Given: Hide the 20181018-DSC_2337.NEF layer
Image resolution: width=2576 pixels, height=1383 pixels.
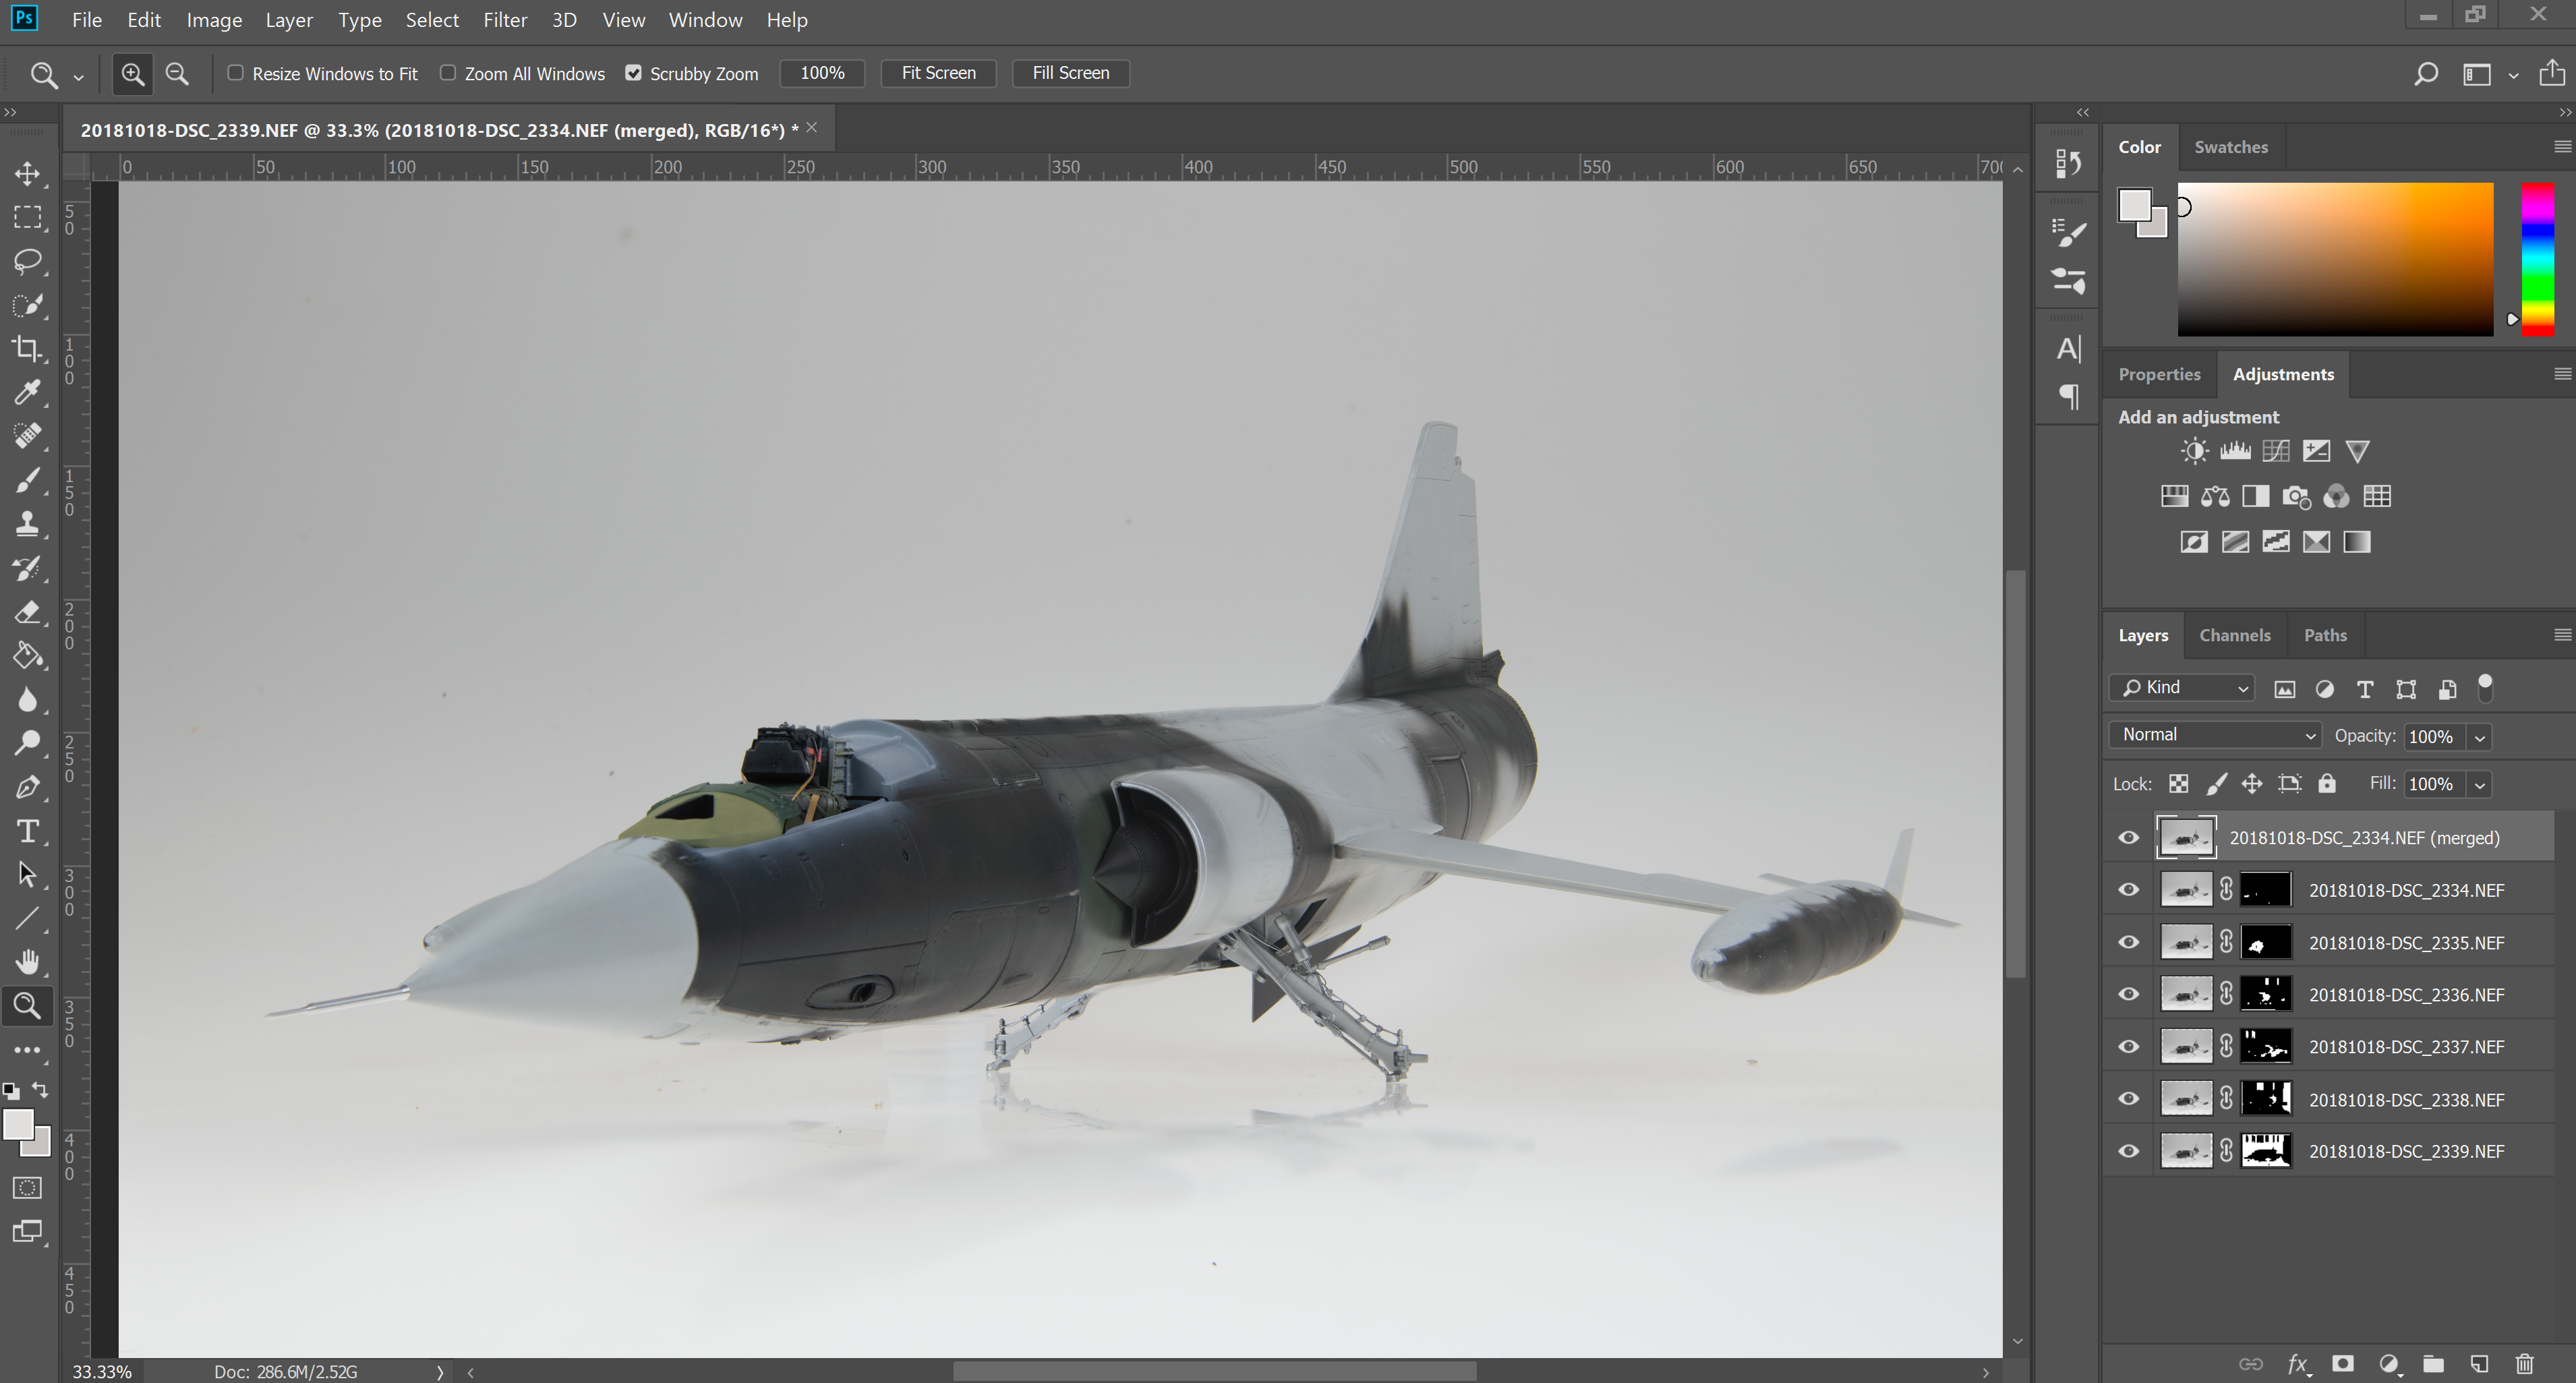Looking at the screenshot, I should [x=2128, y=1047].
